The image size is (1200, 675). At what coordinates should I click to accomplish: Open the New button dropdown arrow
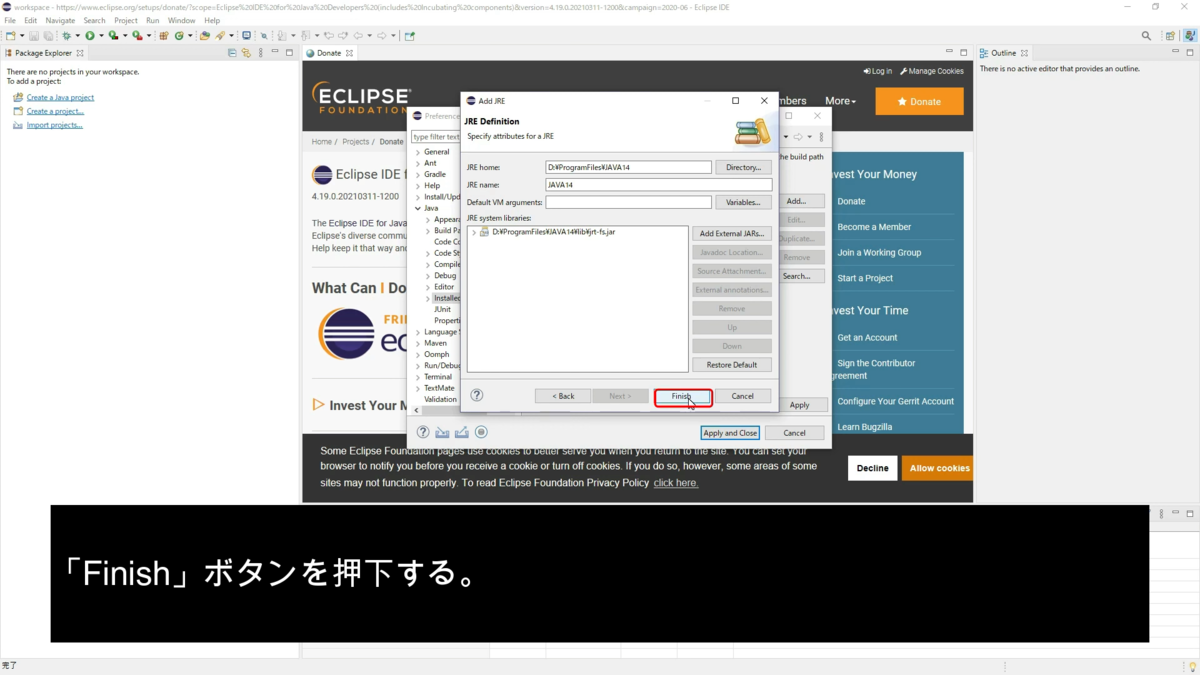pos(22,36)
